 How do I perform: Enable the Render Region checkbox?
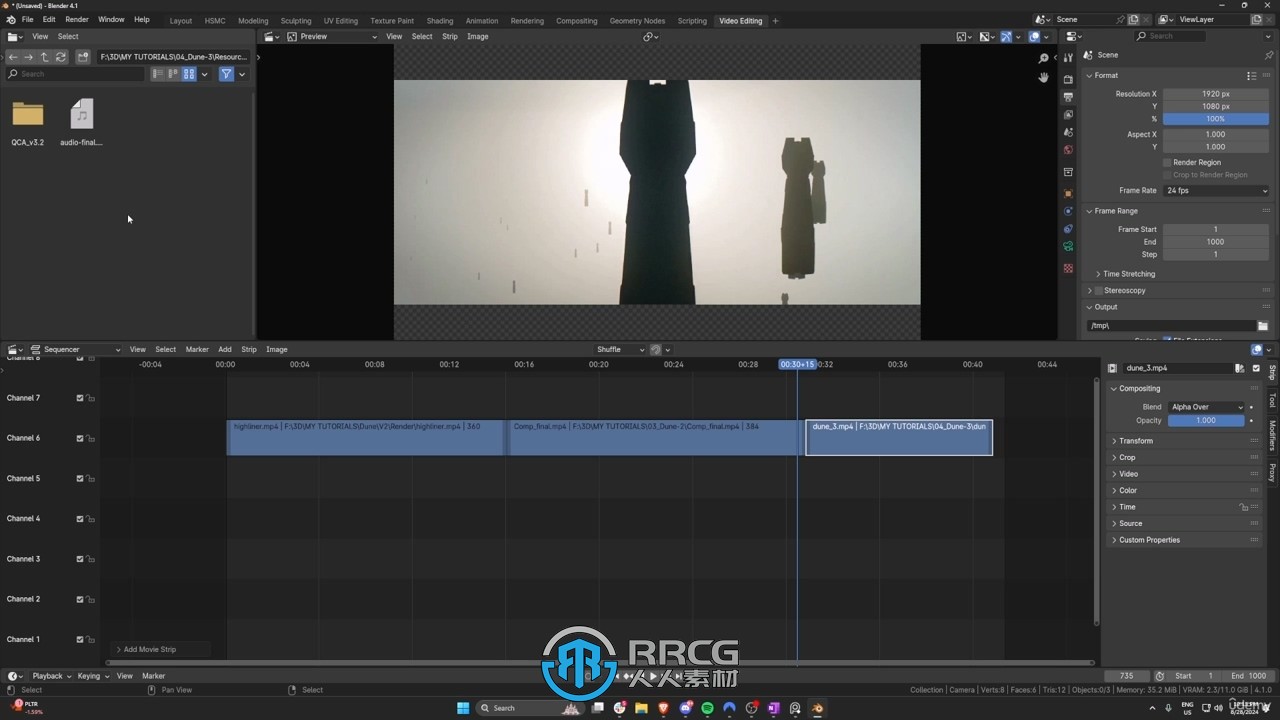pos(1167,162)
